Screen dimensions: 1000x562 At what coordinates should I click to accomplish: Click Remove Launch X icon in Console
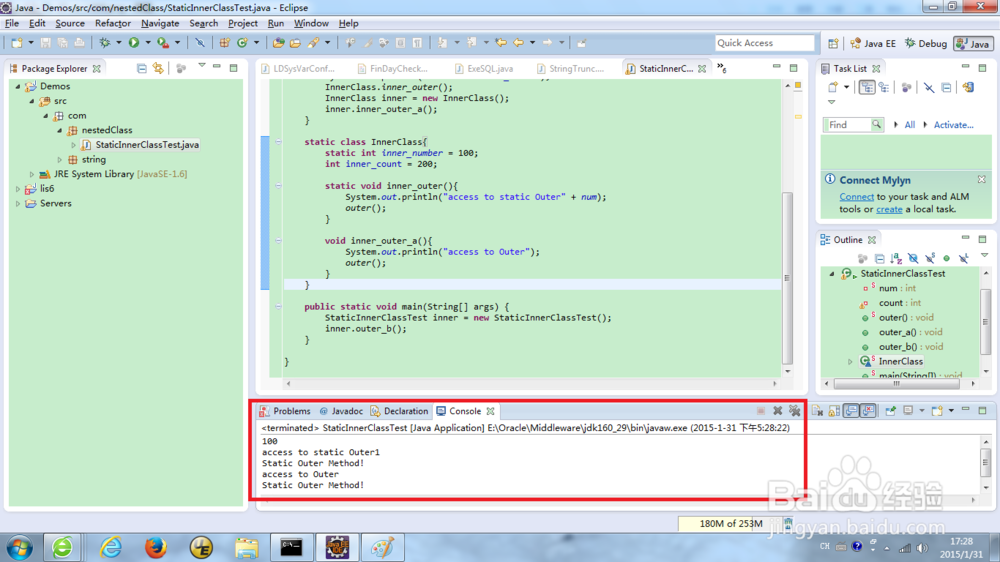[777, 411]
